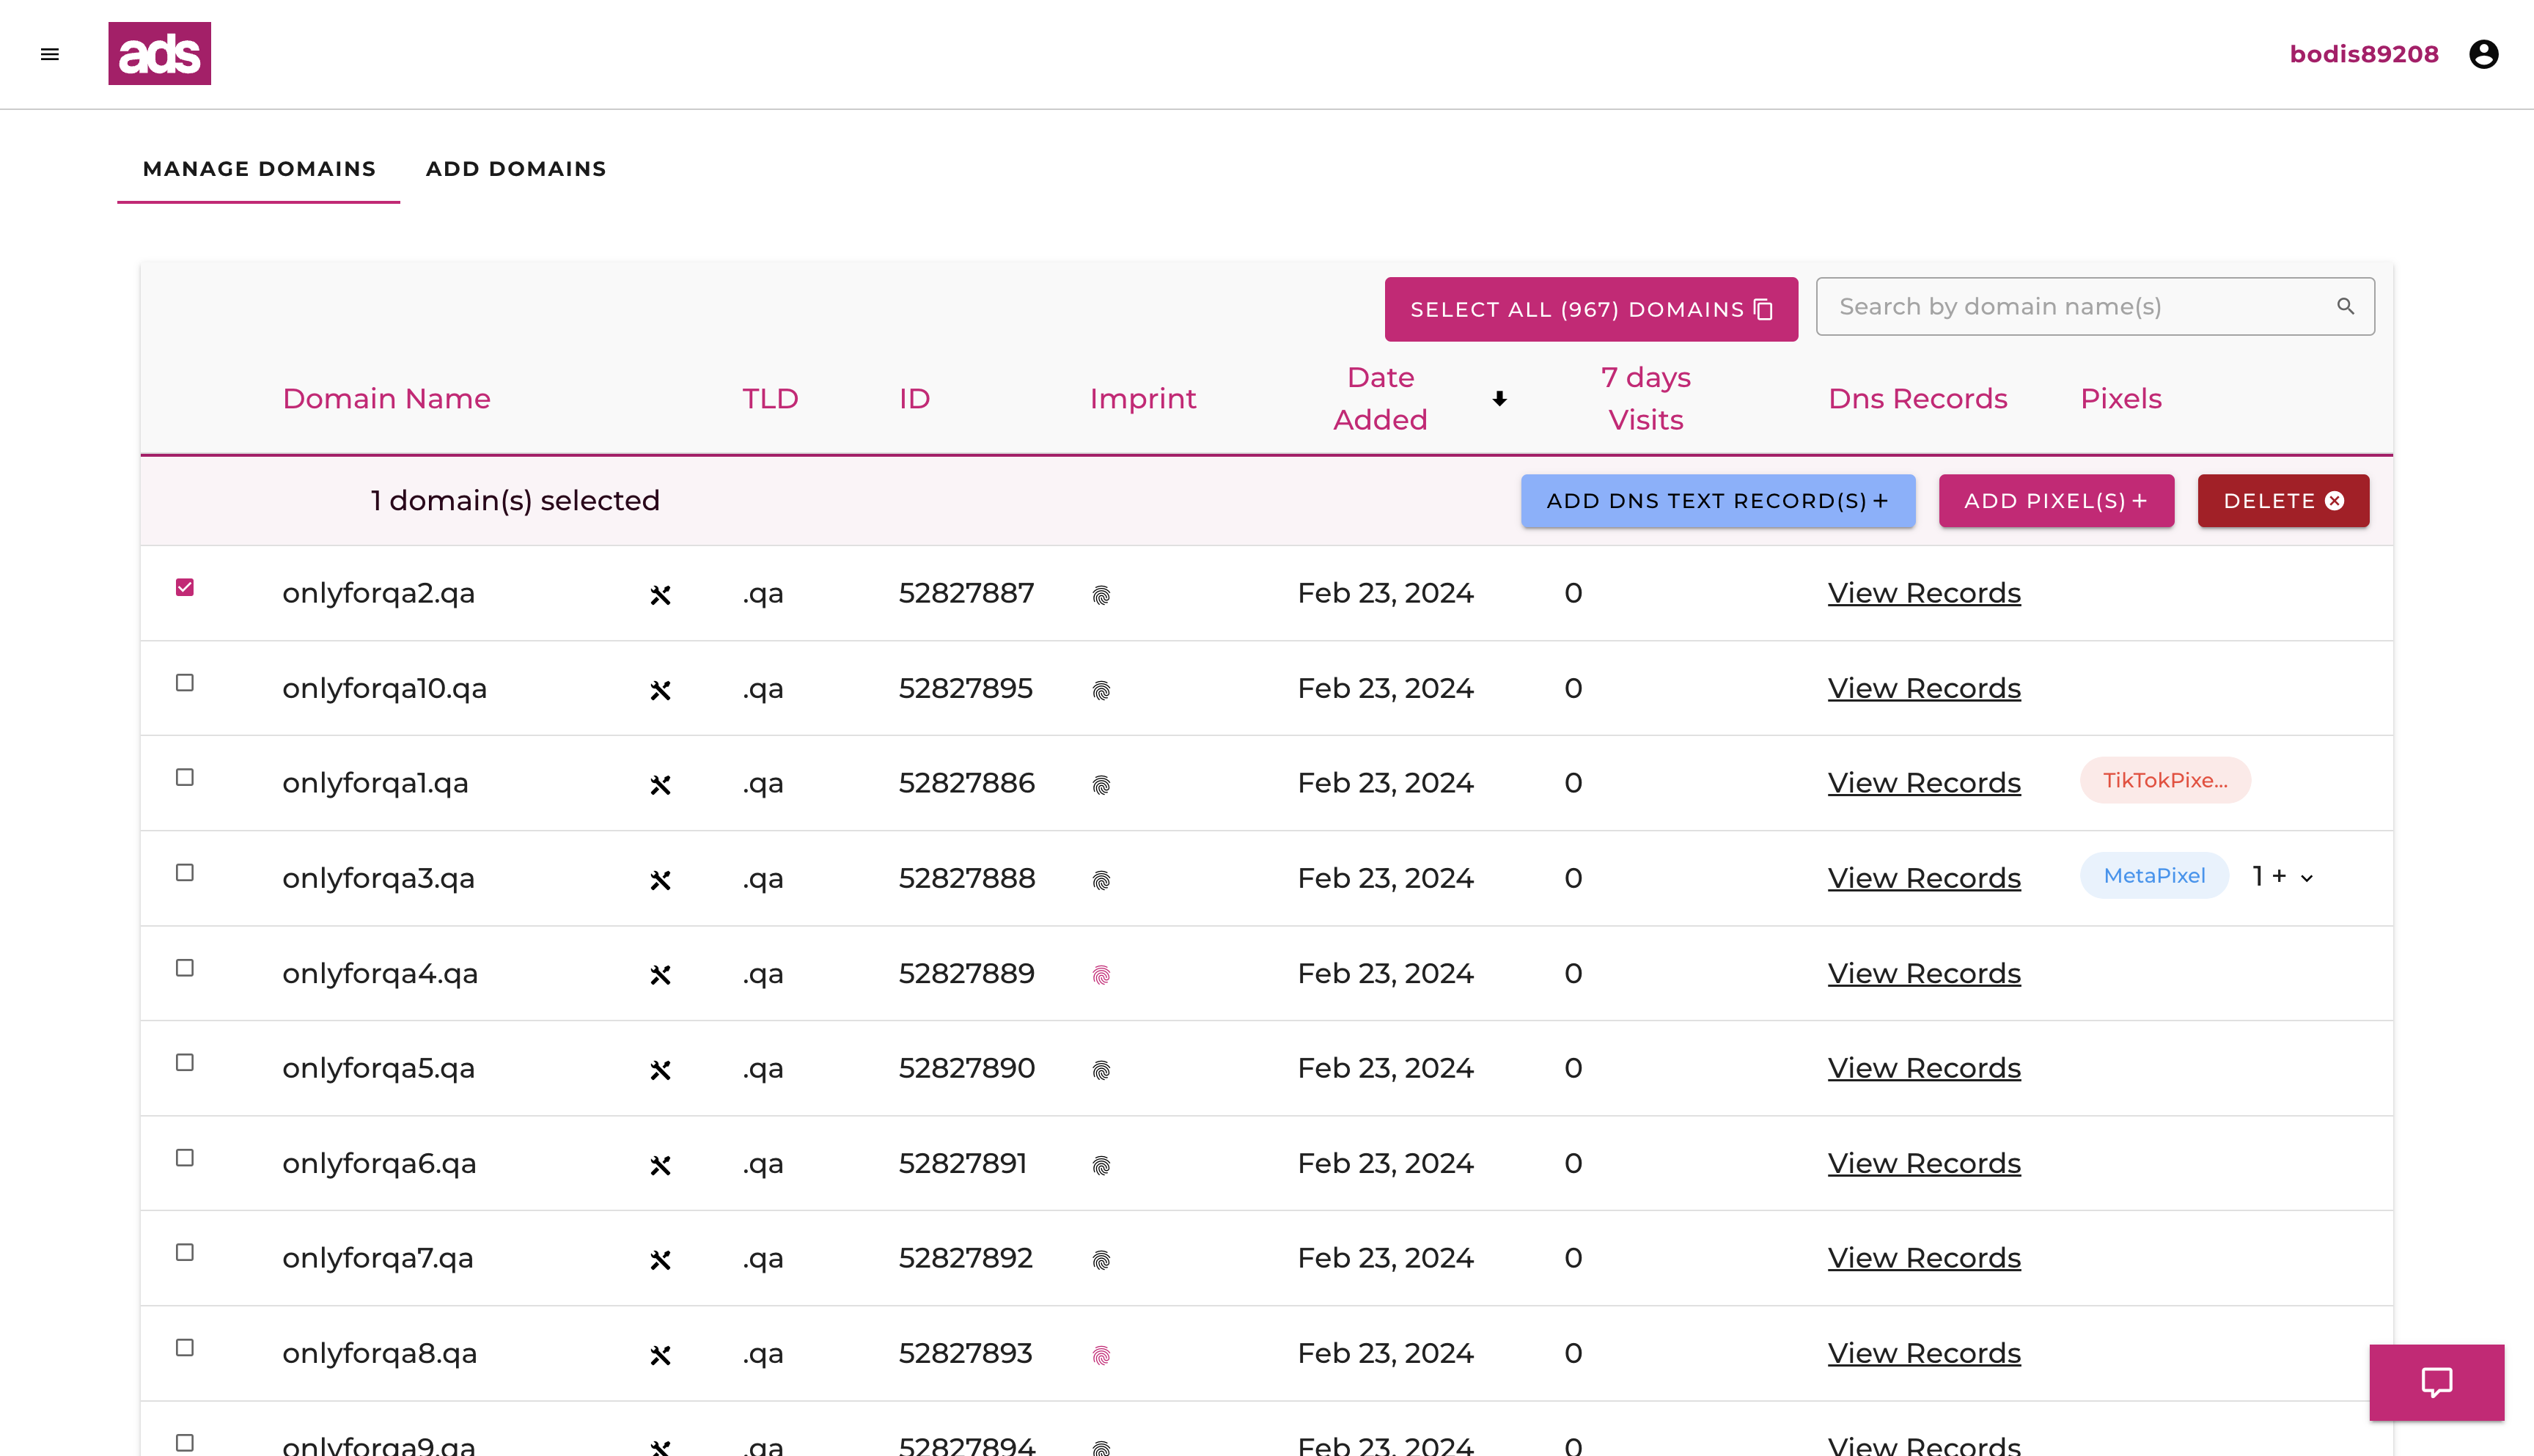Click the pink imprint fingerprint for onlyforqa4.qa
2534x1456 pixels.
1101,975
